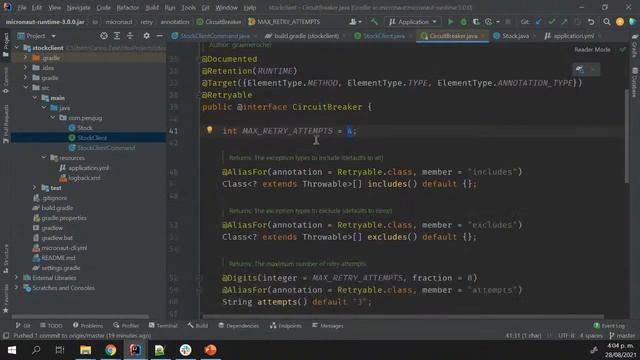This screenshot has width=640, height=360.
Task: Expand Scratches and Consoles node
Action: 17,288
